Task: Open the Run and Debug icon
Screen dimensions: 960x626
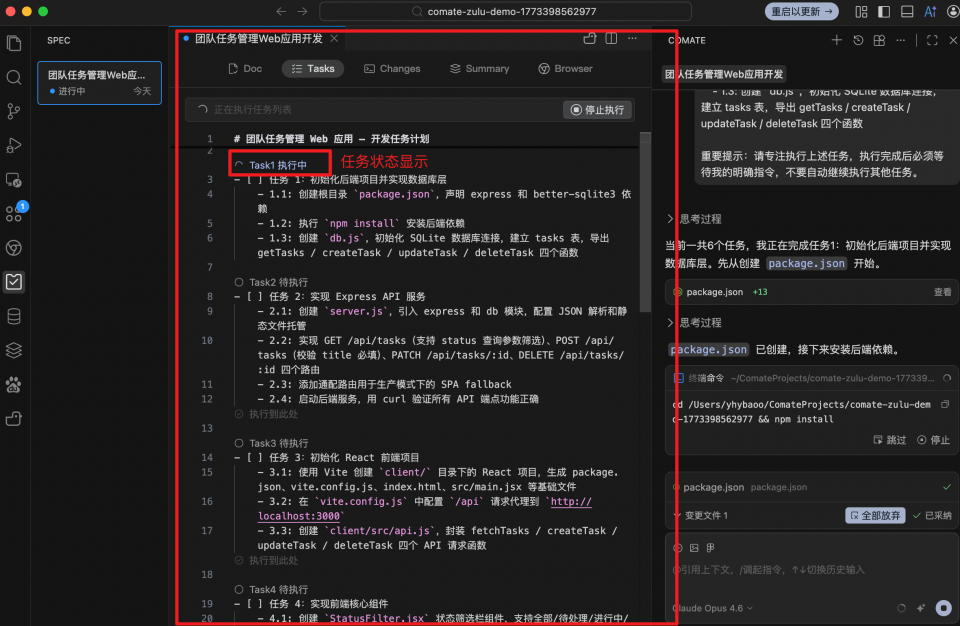Action: point(13,145)
